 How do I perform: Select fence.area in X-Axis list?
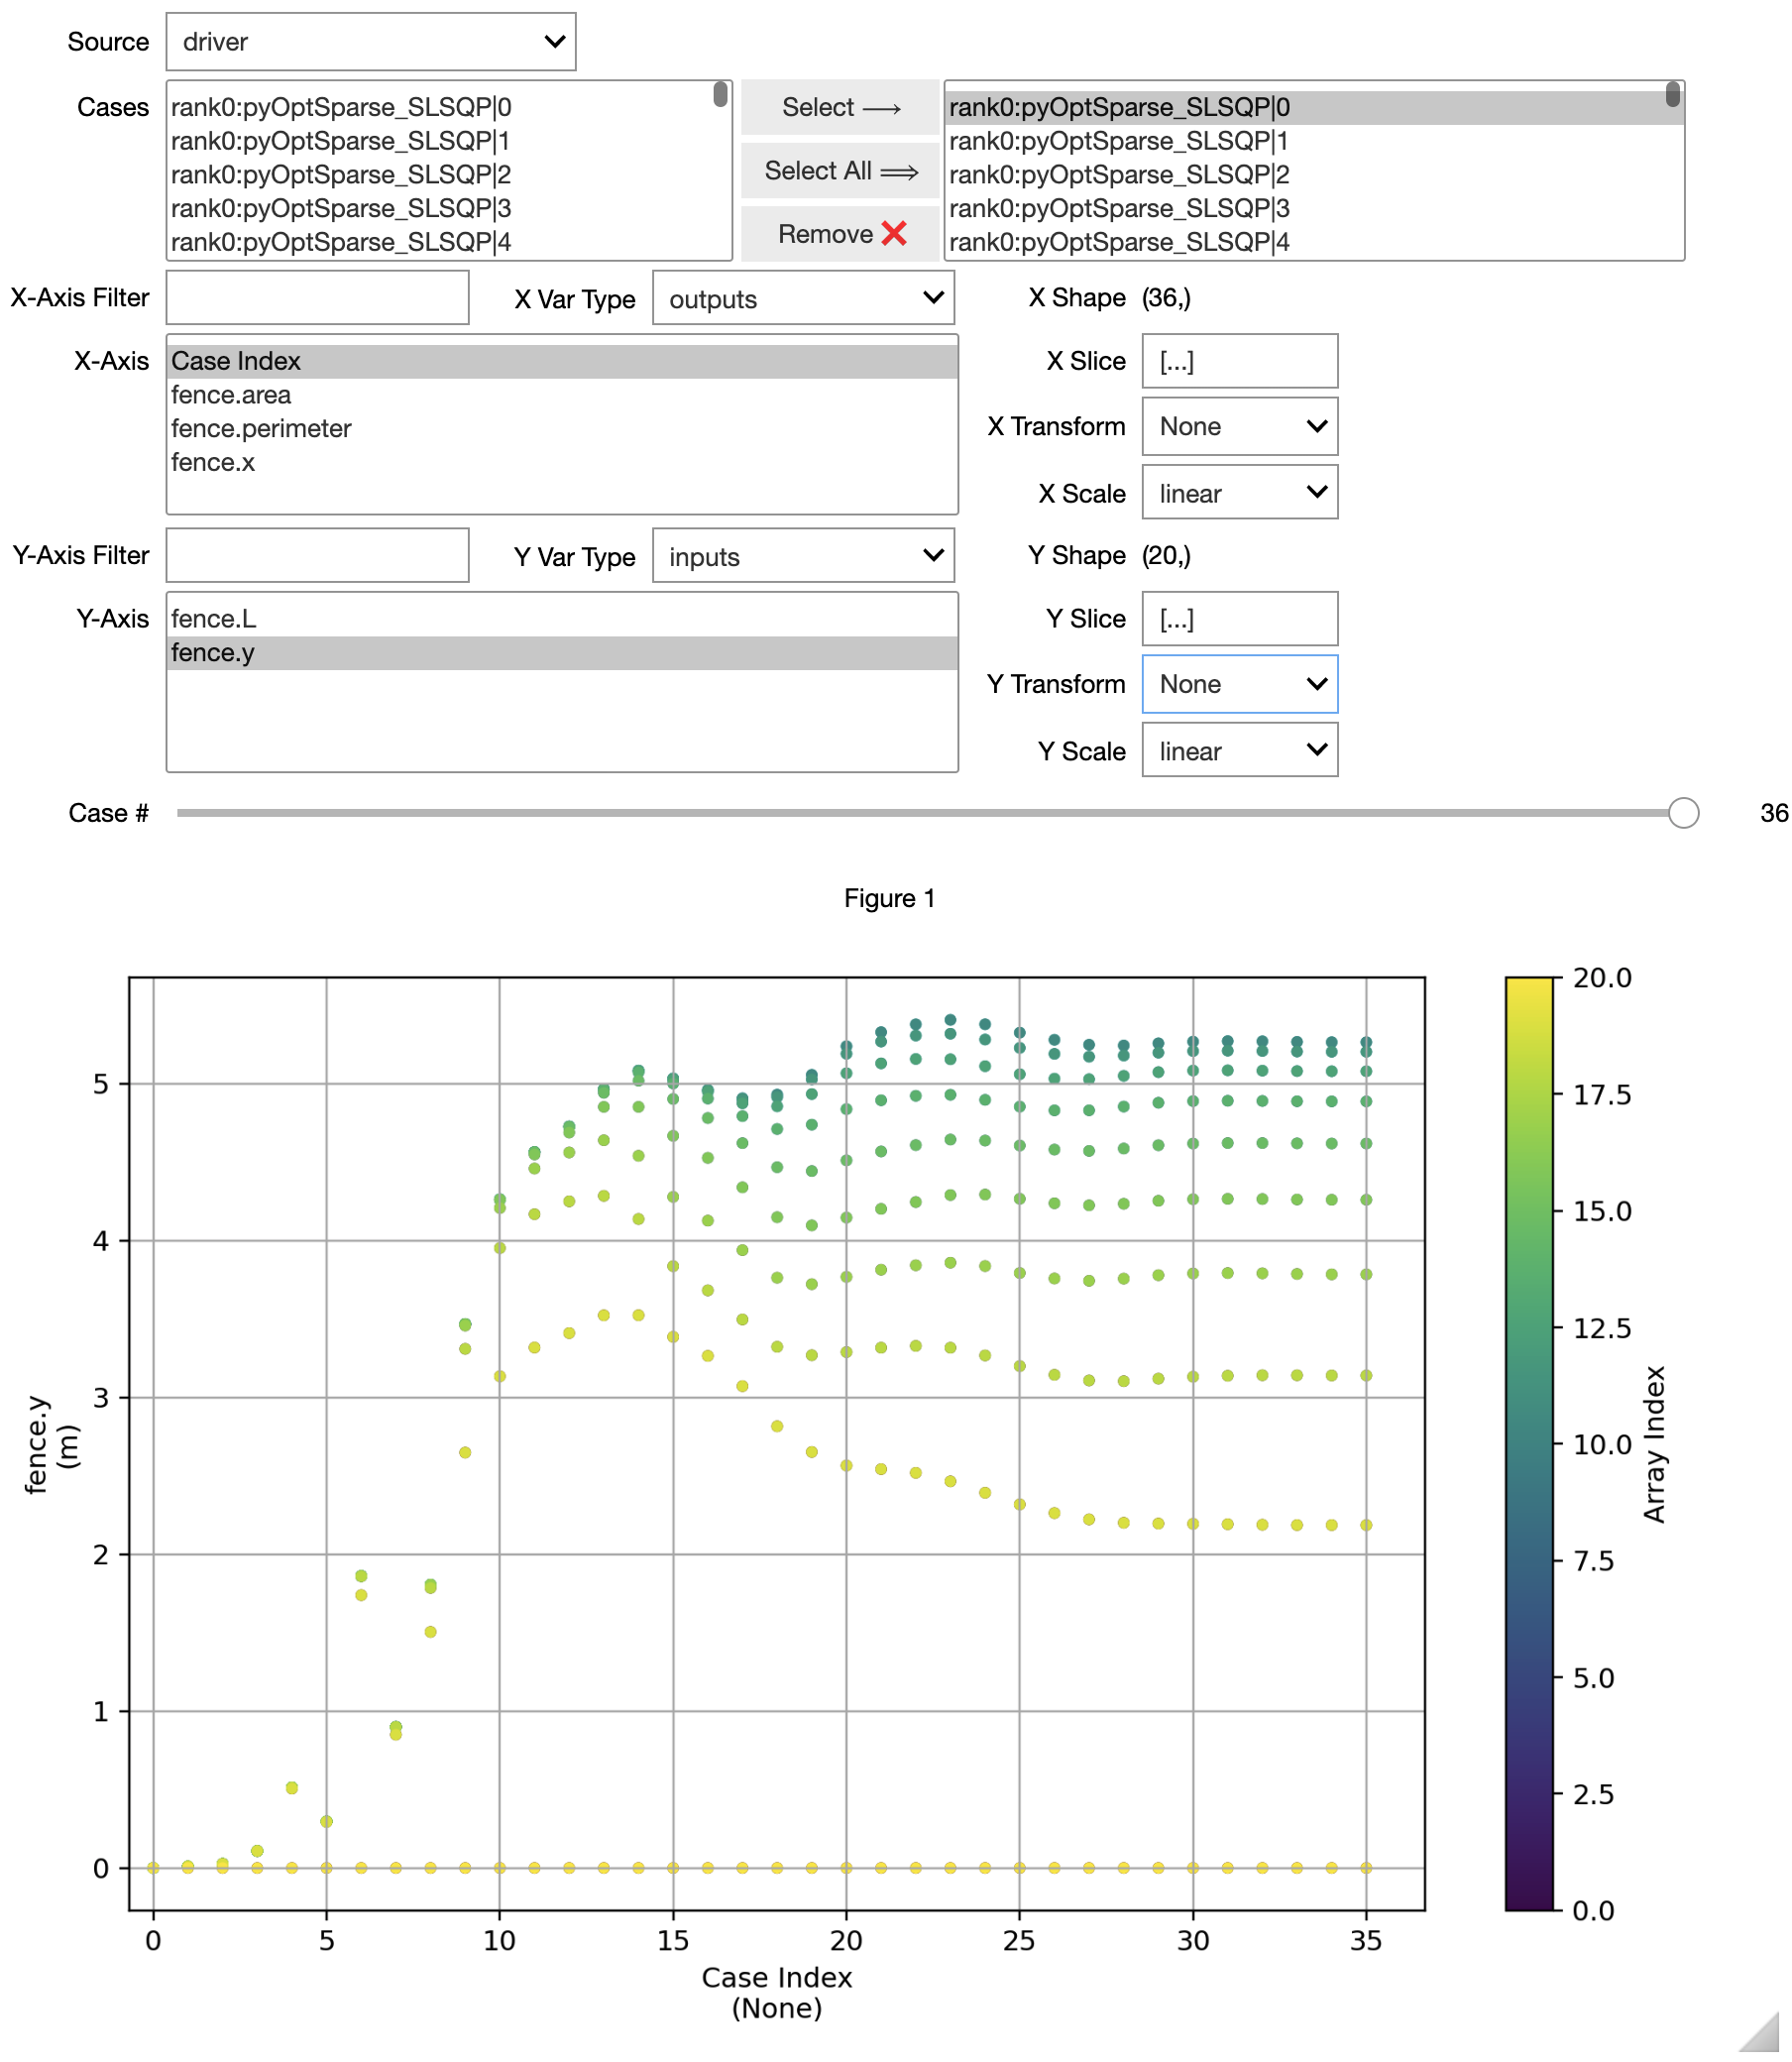pyautogui.click(x=562, y=395)
